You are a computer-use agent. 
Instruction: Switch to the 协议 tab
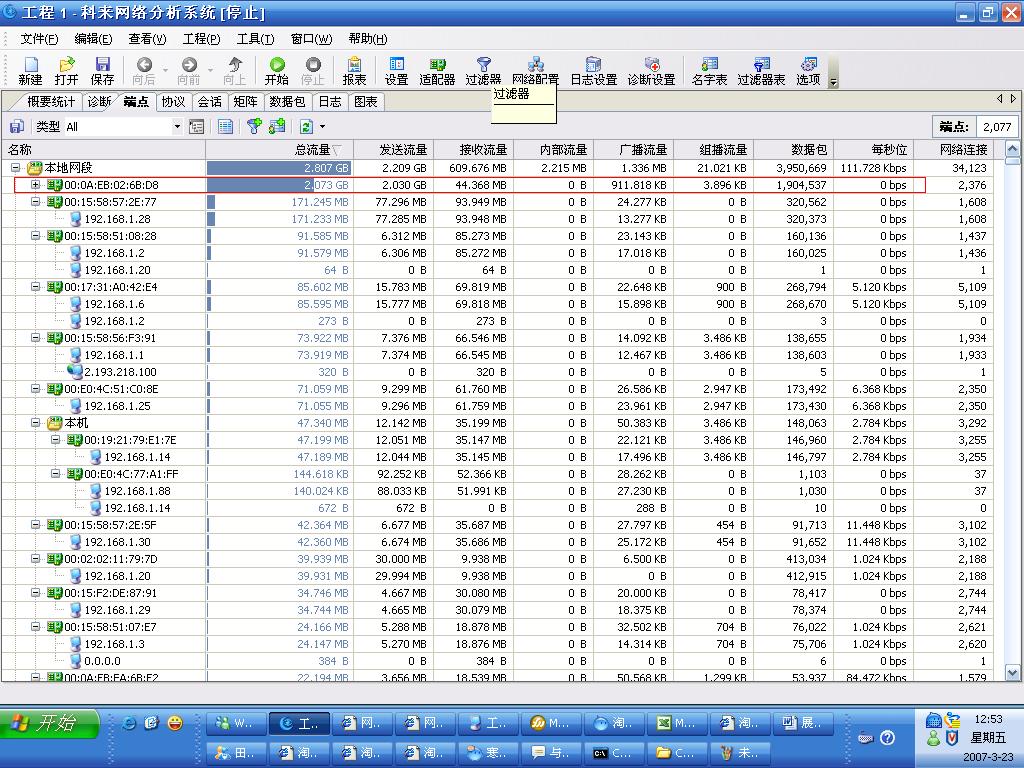(x=173, y=101)
